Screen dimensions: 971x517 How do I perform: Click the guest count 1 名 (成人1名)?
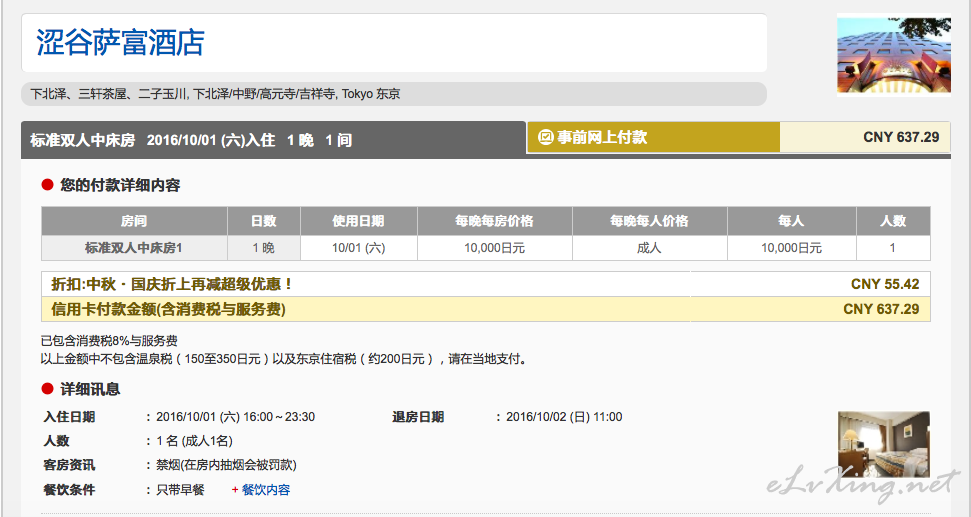point(194,441)
